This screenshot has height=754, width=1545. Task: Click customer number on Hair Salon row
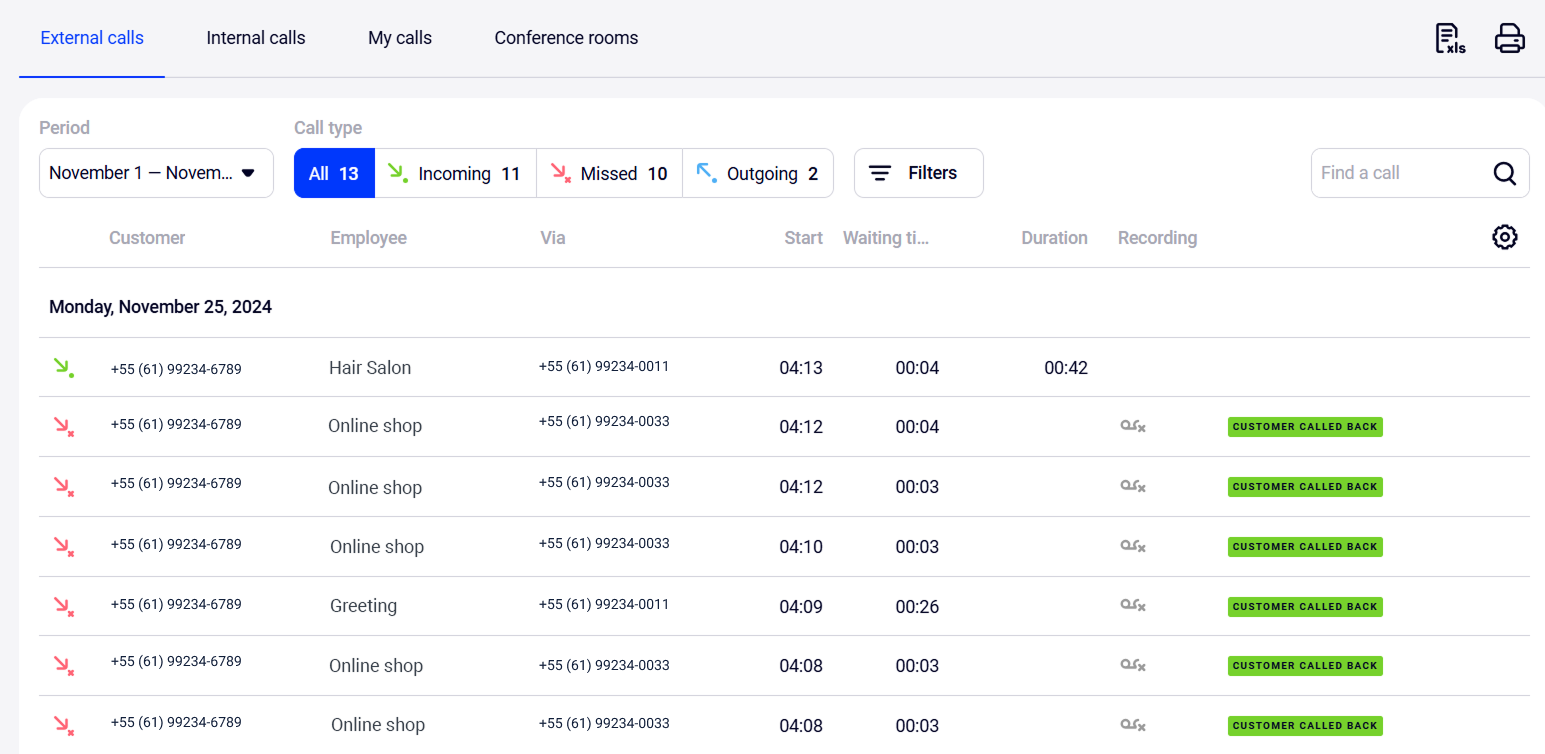pos(176,369)
